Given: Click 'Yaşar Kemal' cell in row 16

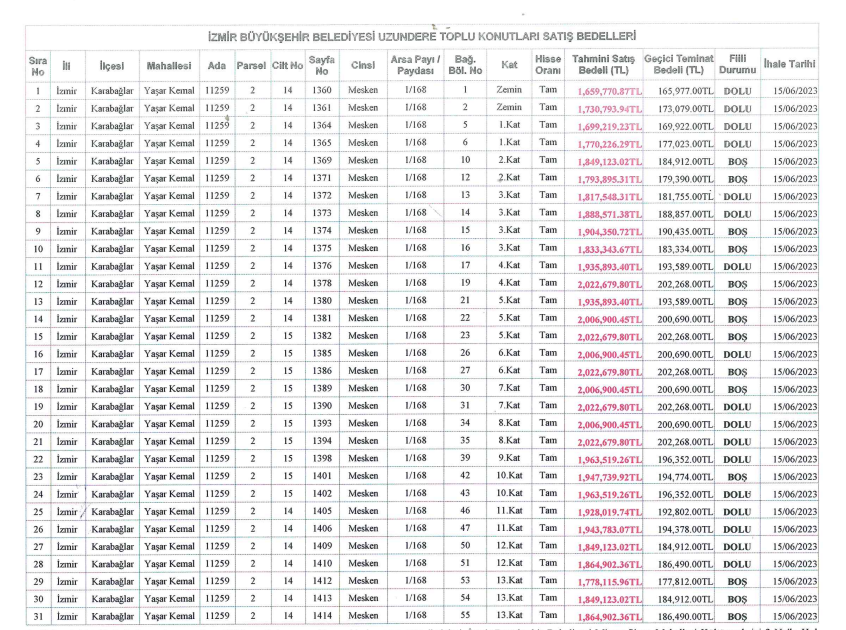Looking at the screenshot, I should (169, 354).
